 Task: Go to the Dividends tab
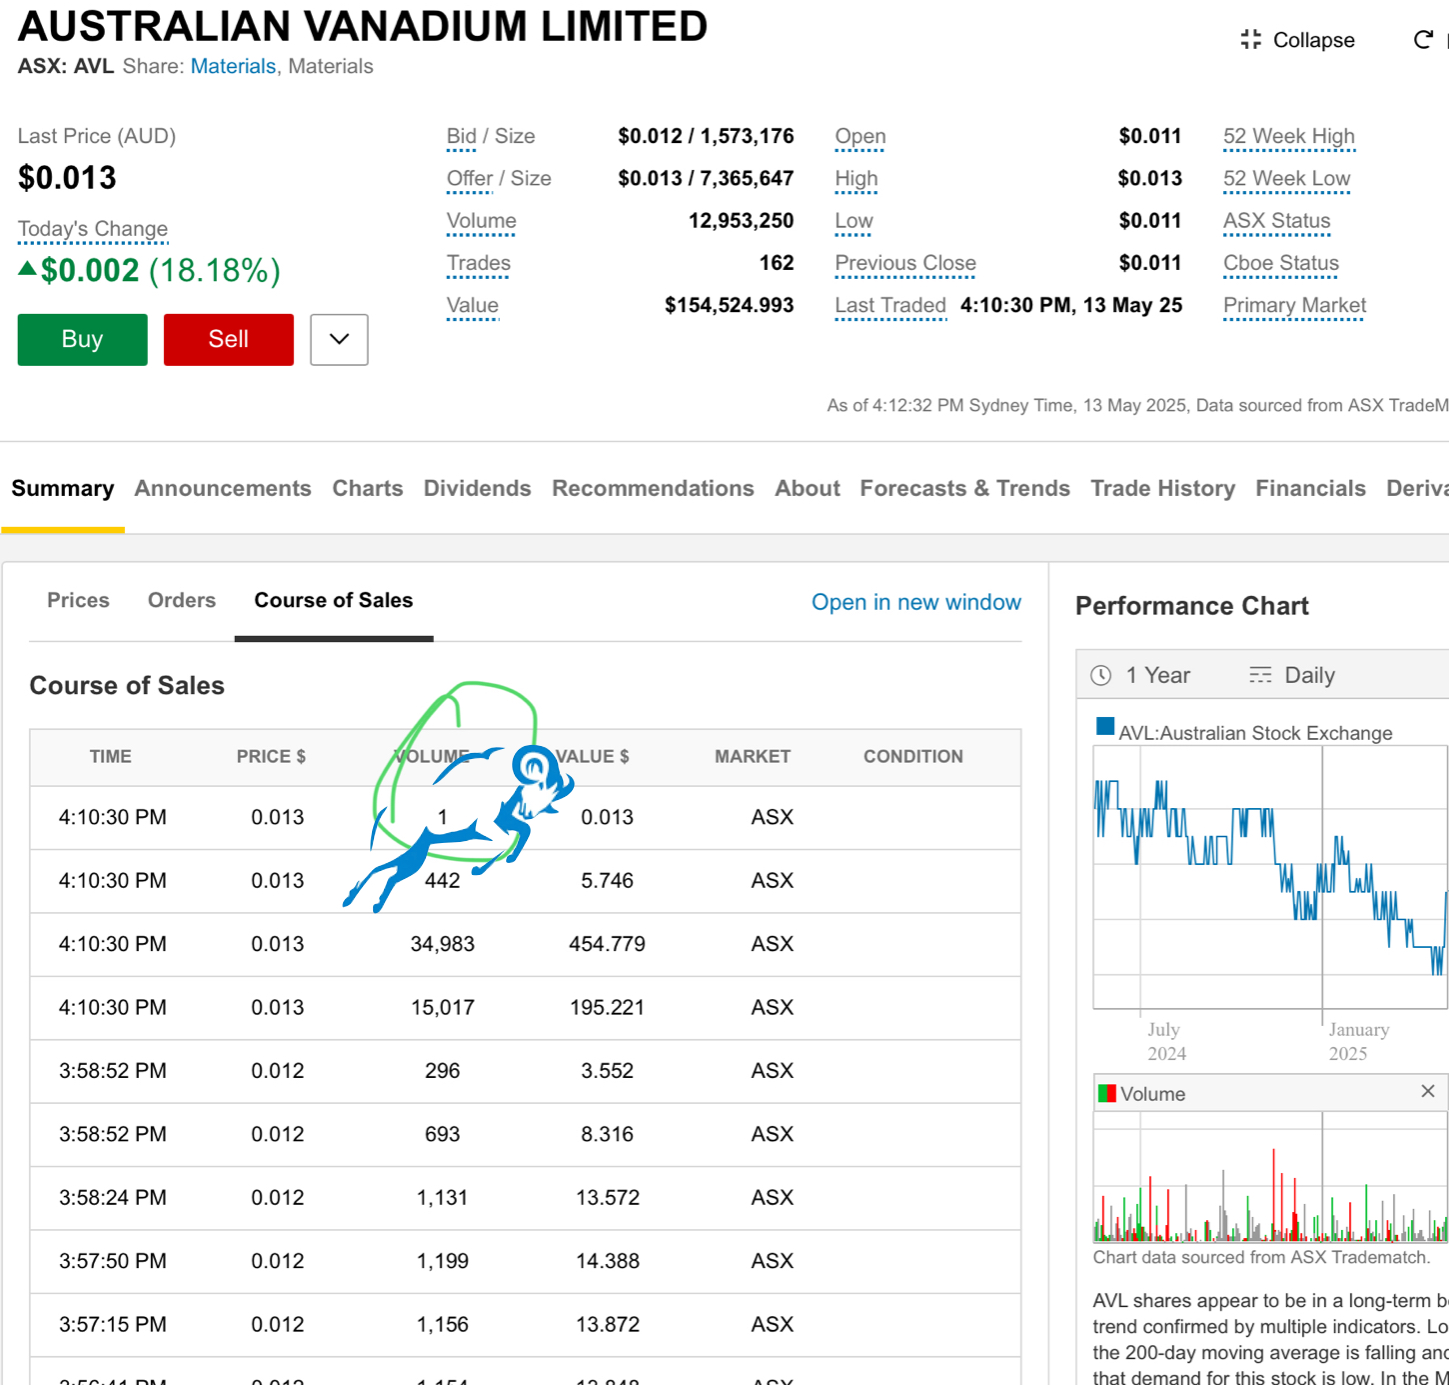[477, 488]
